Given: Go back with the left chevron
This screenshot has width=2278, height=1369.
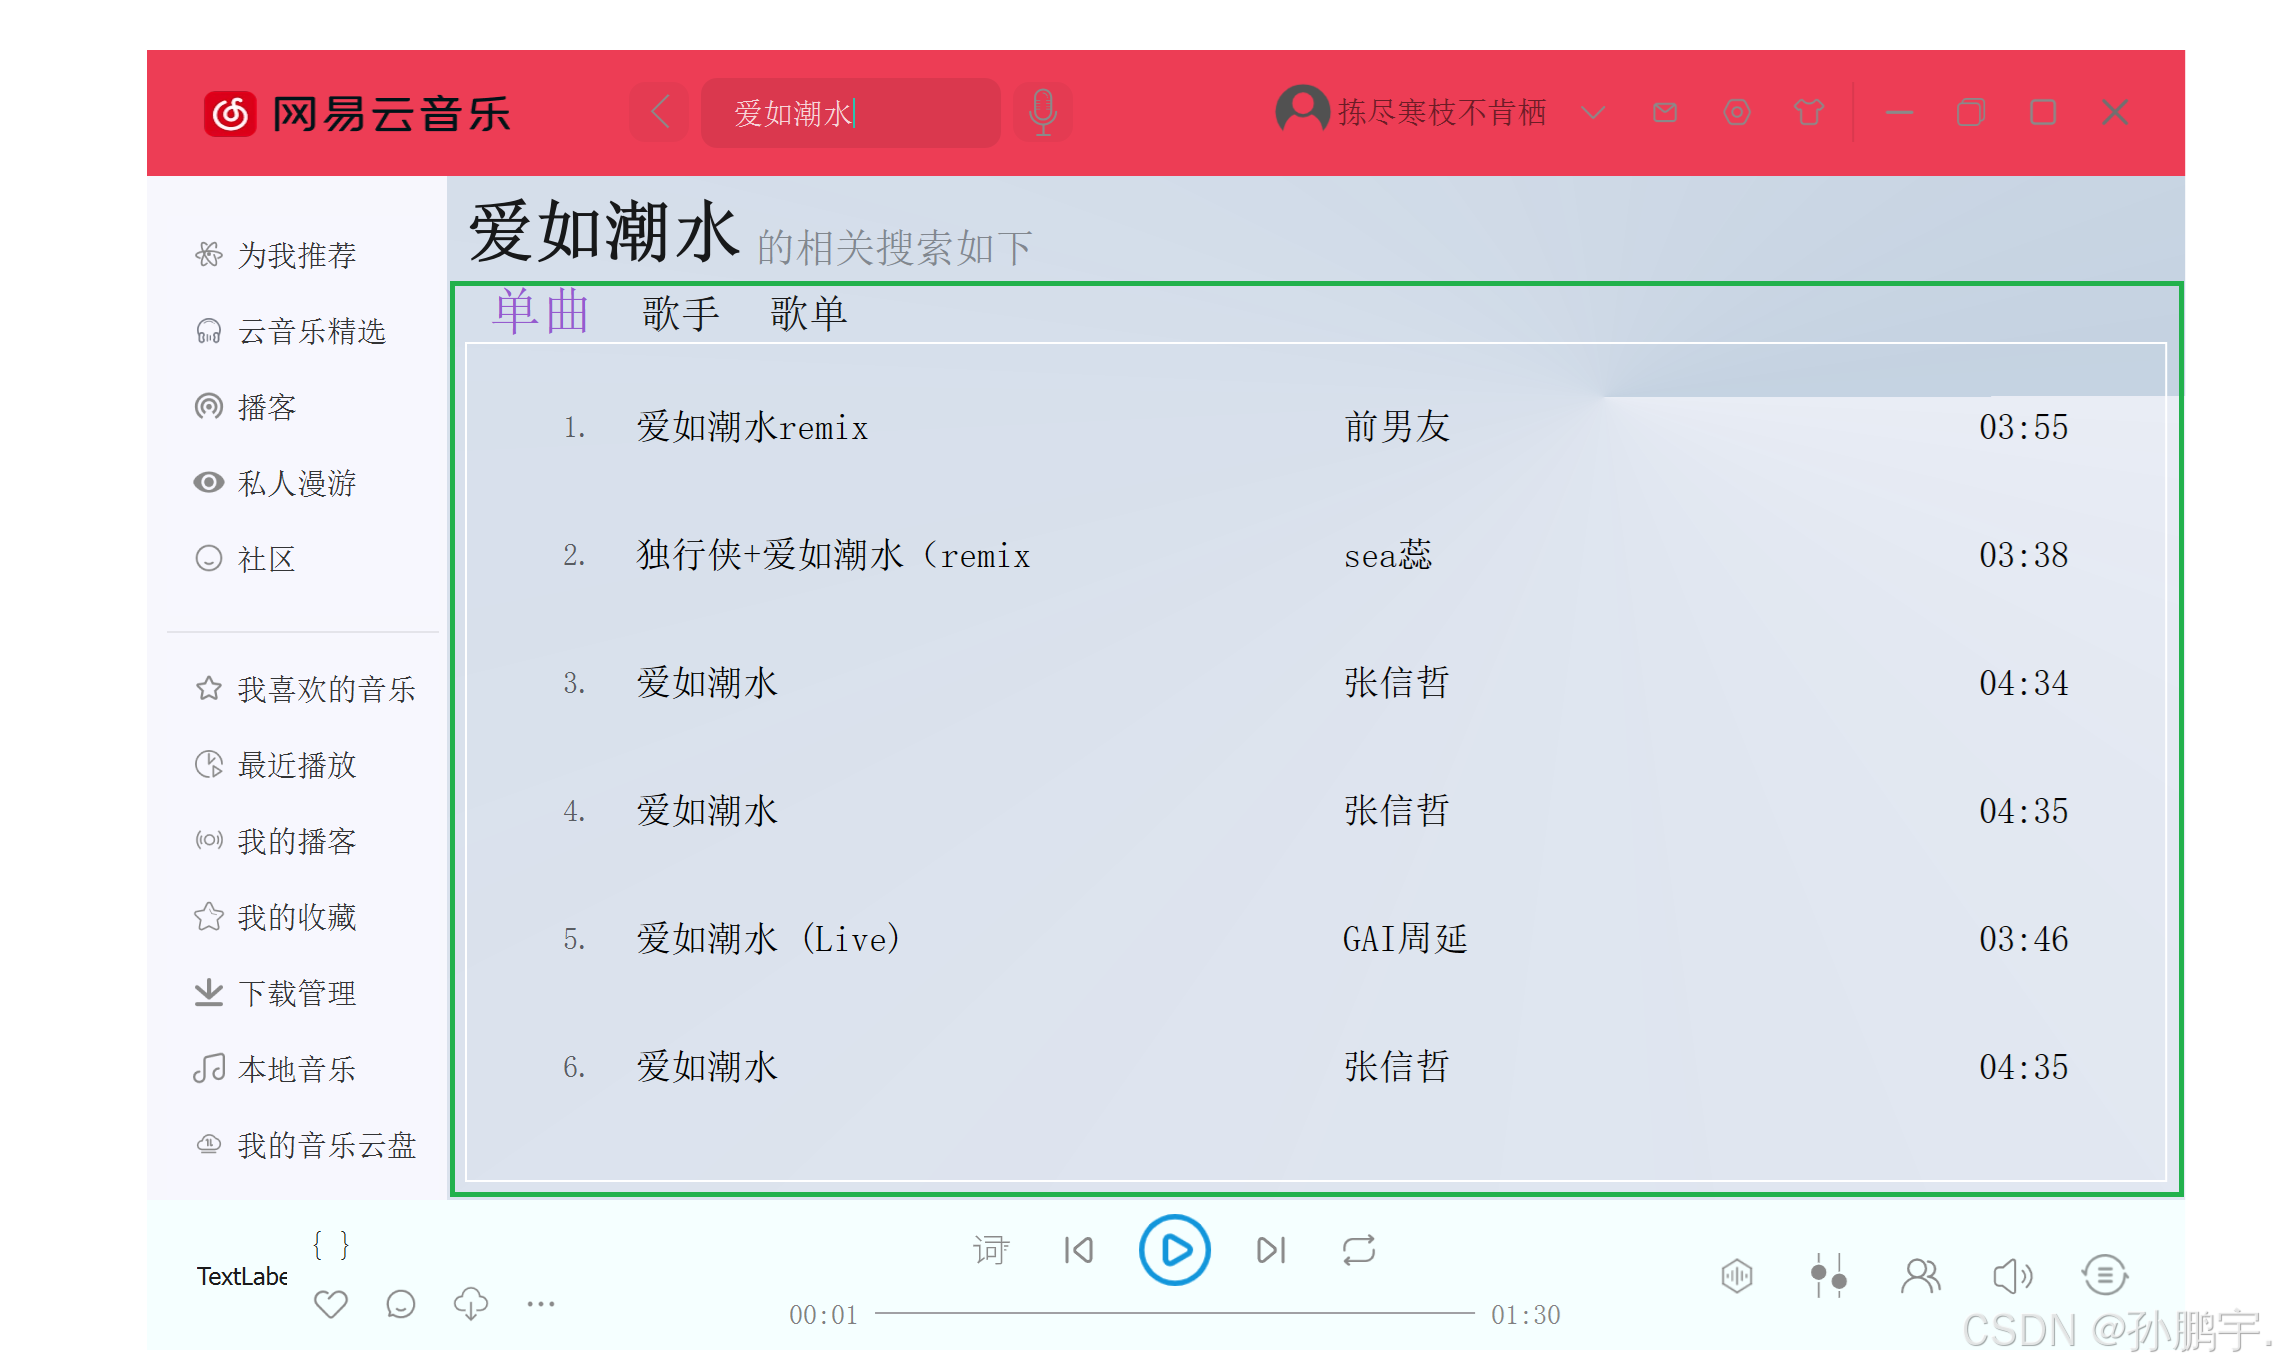Looking at the screenshot, I should [x=660, y=112].
